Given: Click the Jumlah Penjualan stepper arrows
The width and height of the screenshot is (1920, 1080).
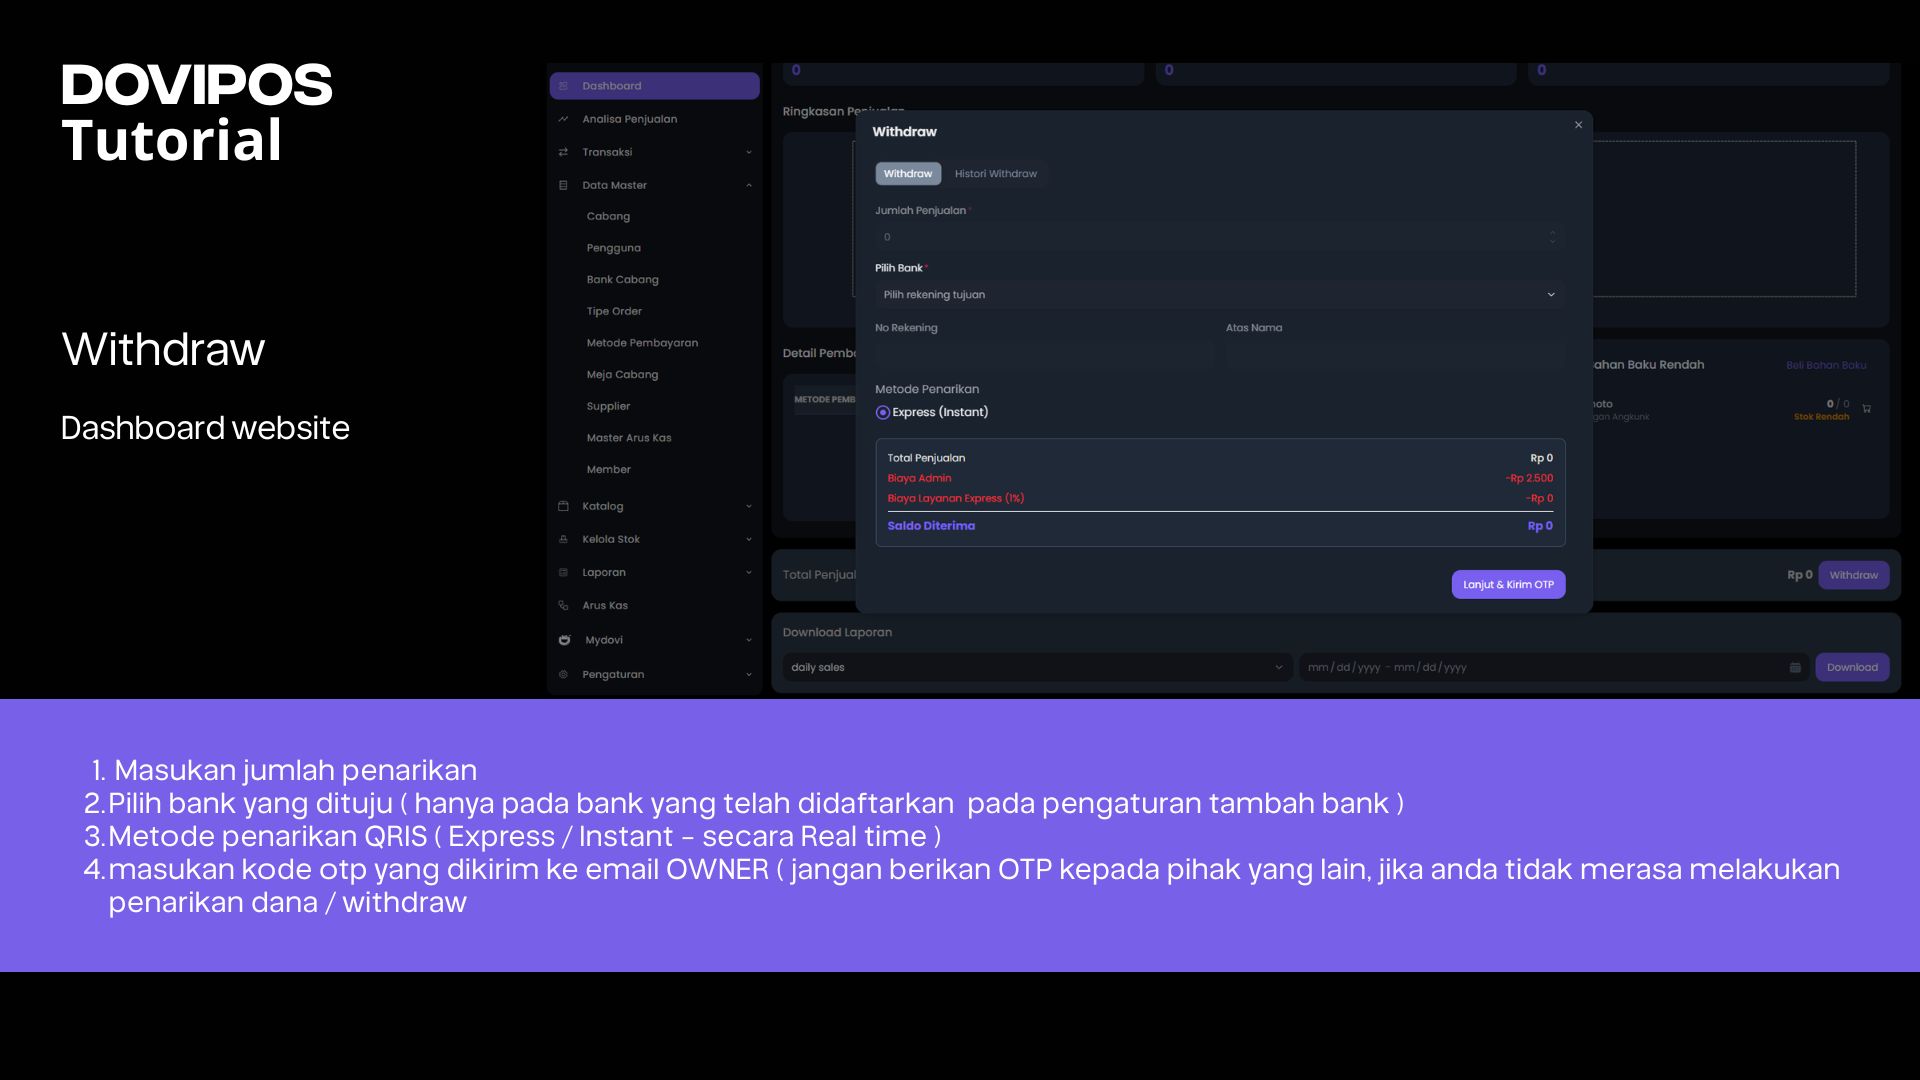Looking at the screenshot, I should (x=1552, y=237).
